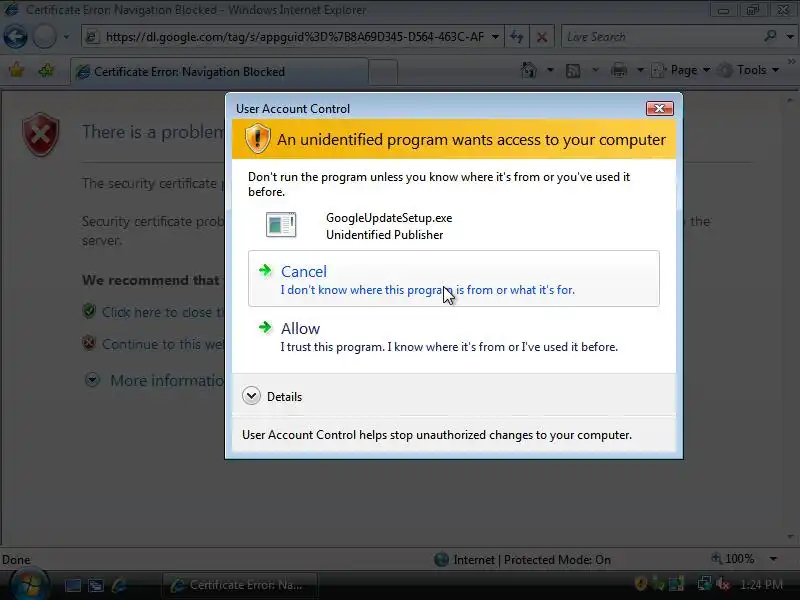Click the security shield tray icon
This screenshot has width=800, height=600.
[640, 583]
